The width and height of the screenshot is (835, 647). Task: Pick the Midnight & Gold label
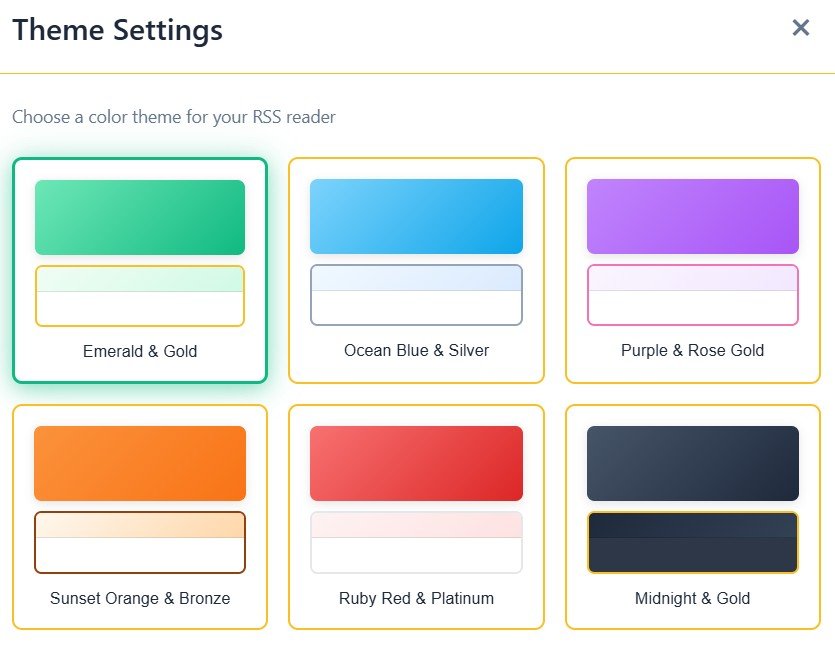click(692, 599)
